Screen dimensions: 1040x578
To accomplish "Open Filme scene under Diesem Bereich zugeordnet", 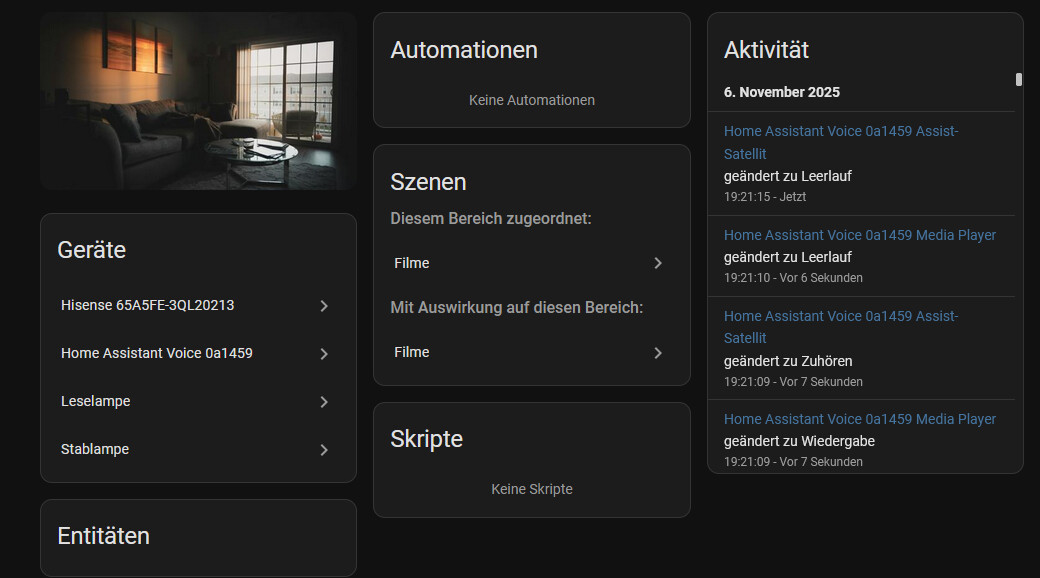I will [x=531, y=263].
